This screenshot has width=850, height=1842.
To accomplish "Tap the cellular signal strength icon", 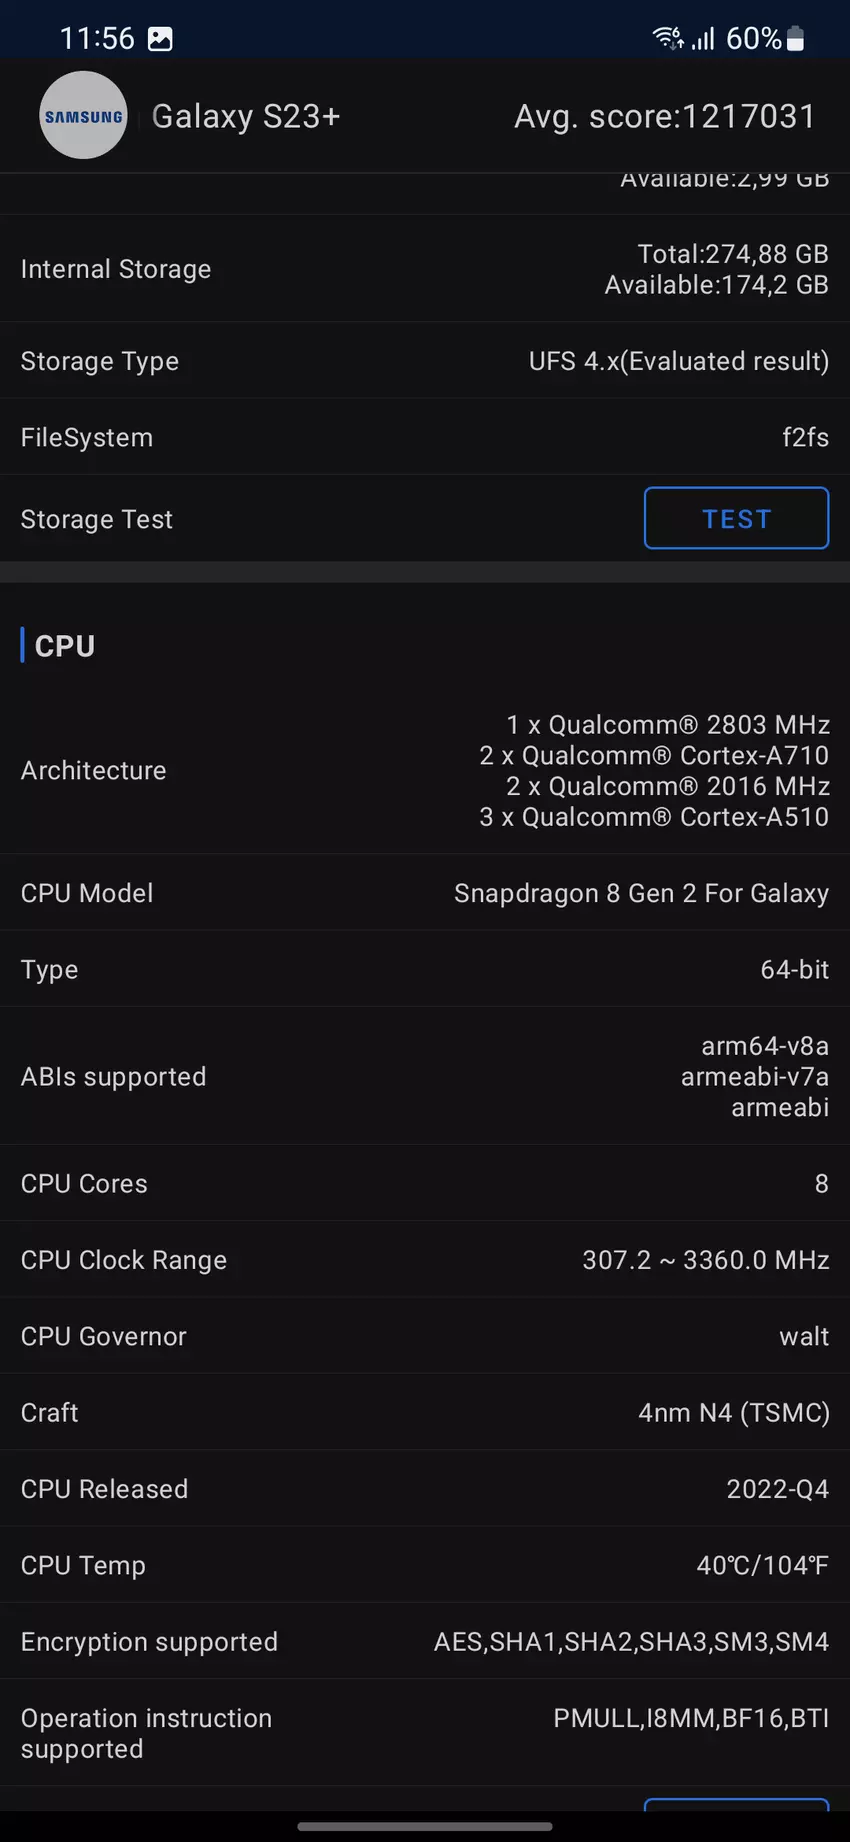I will [x=704, y=39].
